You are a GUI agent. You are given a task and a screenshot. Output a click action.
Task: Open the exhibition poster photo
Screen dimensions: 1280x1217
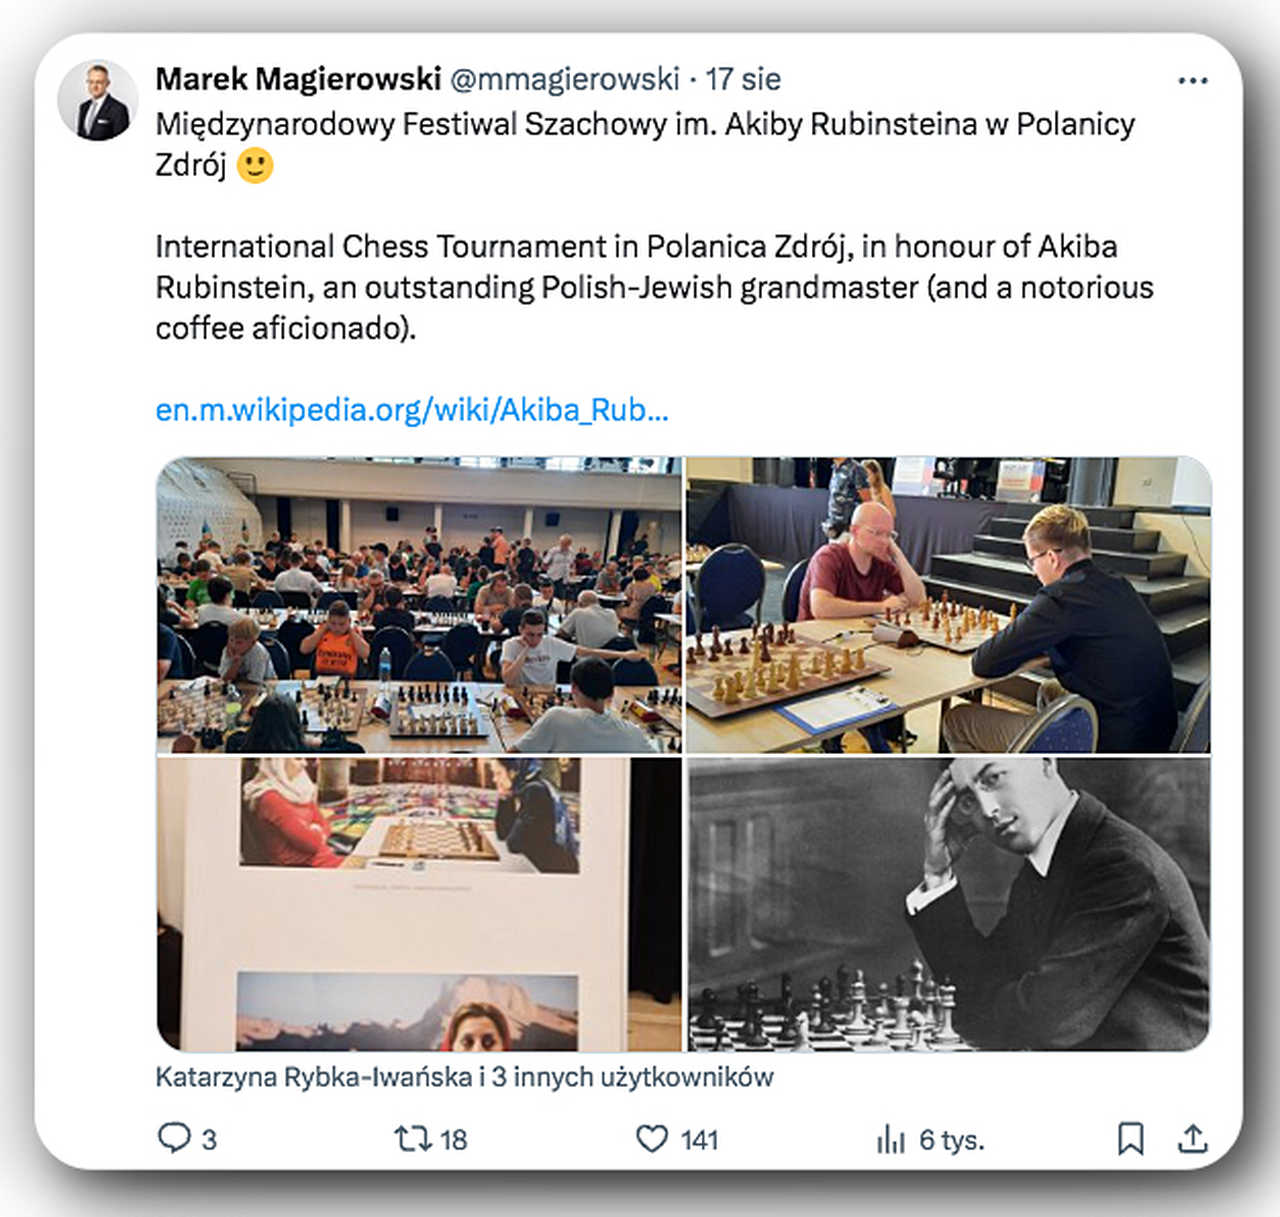pyautogui.click(x=419, y=904)
